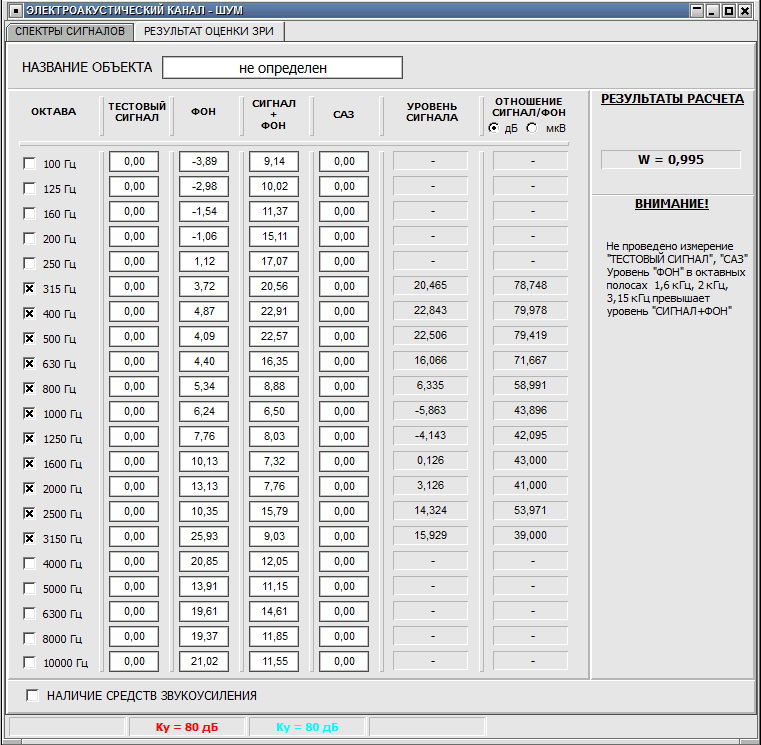Viewport: 761px width, 745px height.
Task: Click the НАЗВАНИЕ ОБЪЕКТА input field
Action: [282, 68]
